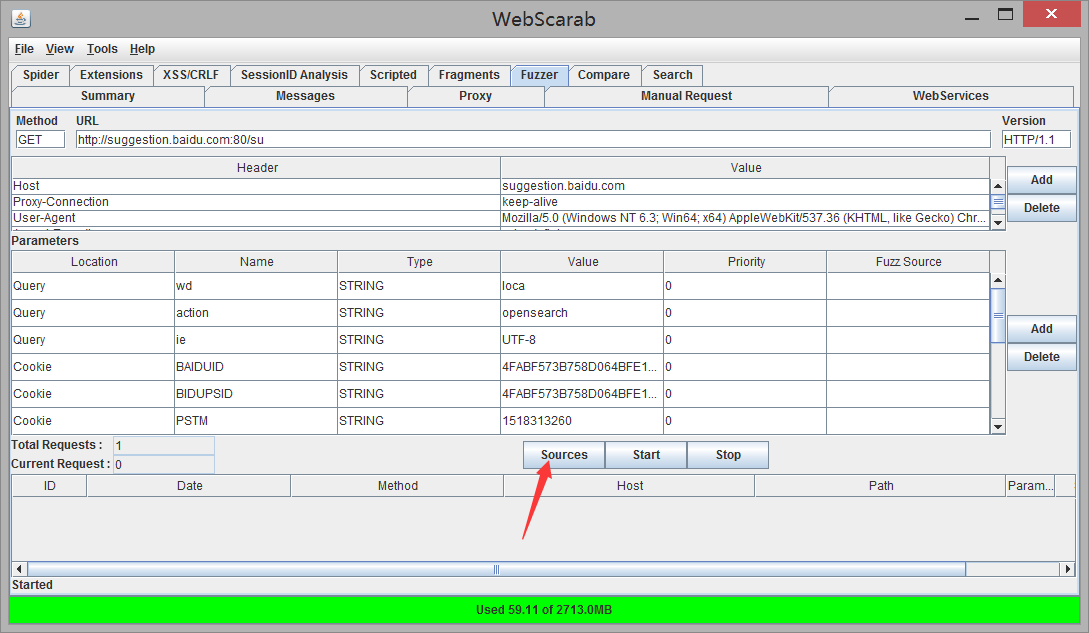Click the WebScarab Java app icon
Viewport: 1089px width, 633px height.
click(21, 19)
